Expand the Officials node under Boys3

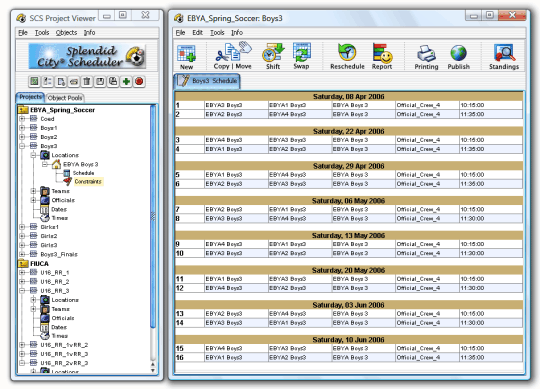click(x=33, y=200)
